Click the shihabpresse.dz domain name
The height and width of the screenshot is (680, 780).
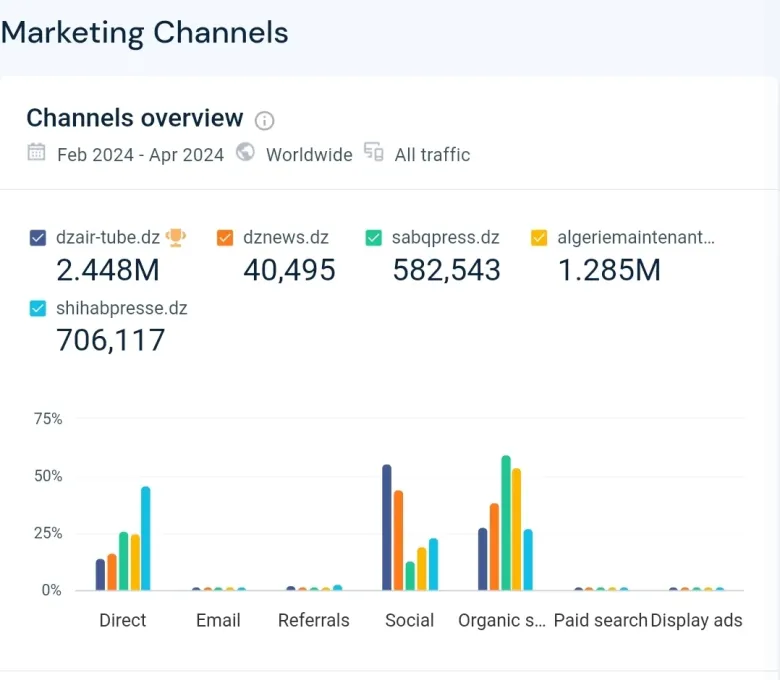(x=121, y=308)
